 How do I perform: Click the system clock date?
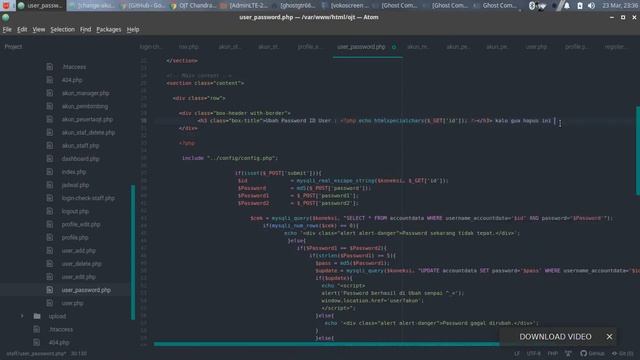click(620, 6)
